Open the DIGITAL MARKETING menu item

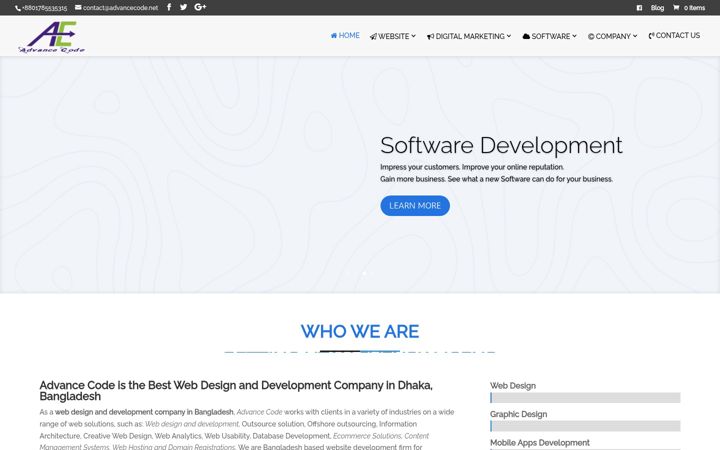pos(469,36)
